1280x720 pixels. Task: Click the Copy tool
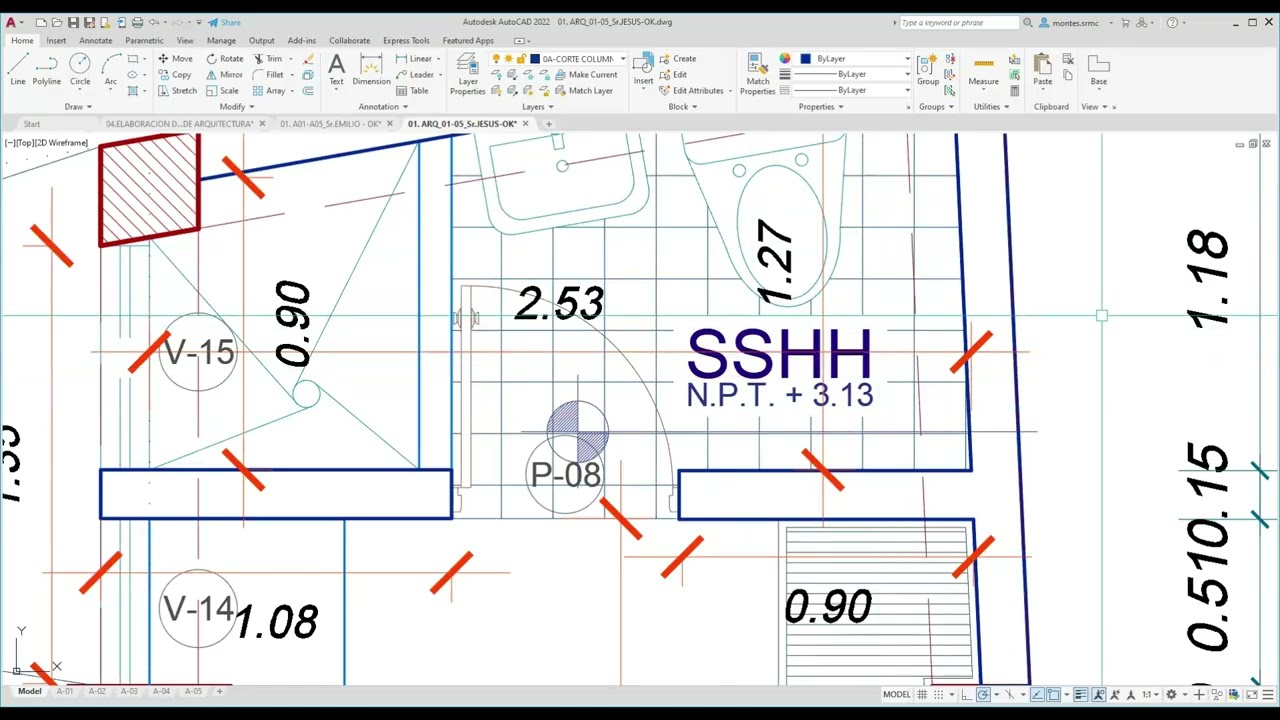click(175, 75)
